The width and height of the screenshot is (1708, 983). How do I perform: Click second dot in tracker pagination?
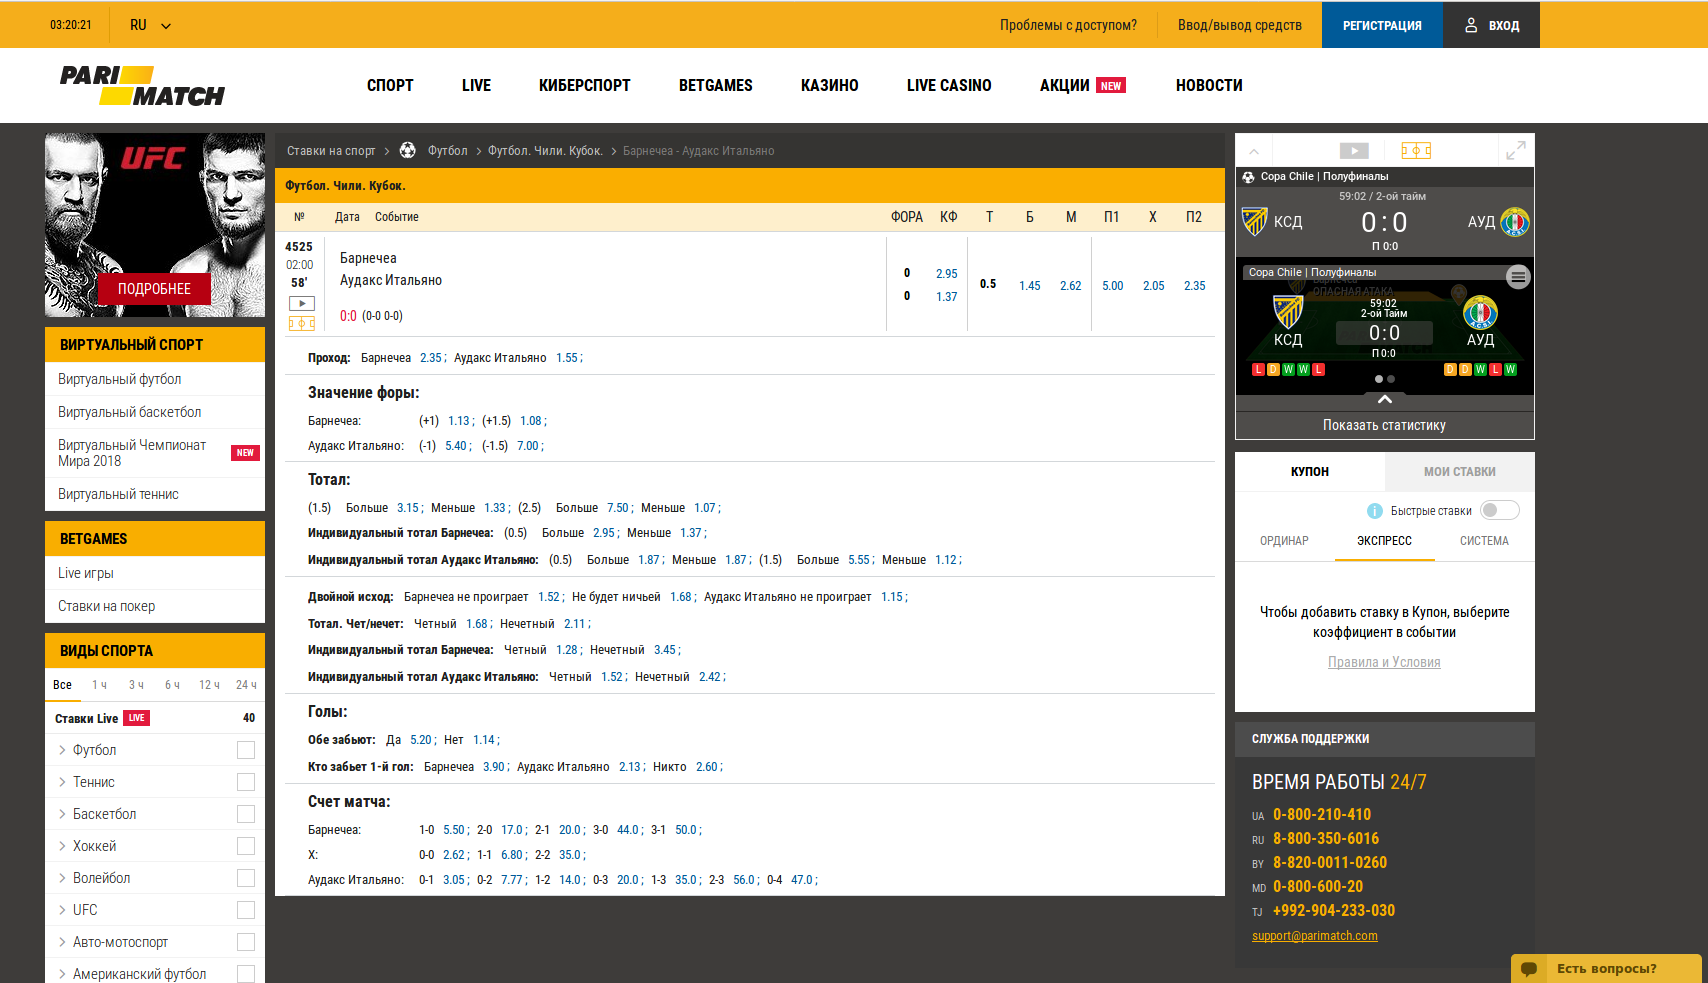pos(1391,379)
